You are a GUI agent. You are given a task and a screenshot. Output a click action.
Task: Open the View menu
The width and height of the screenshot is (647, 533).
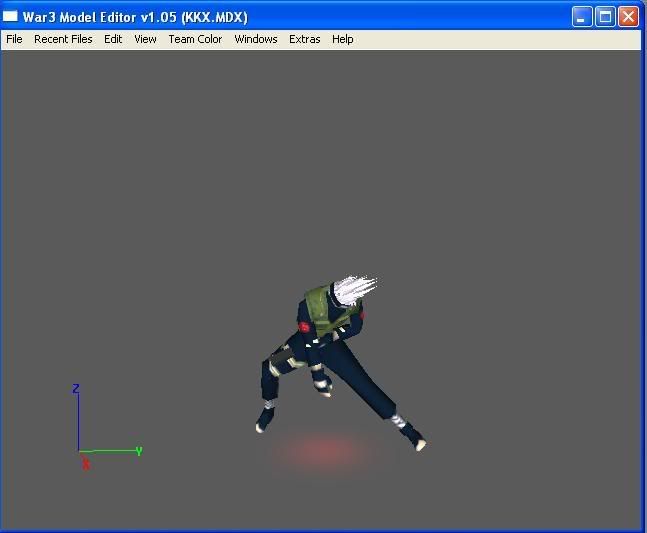click(x=145, y=39)
